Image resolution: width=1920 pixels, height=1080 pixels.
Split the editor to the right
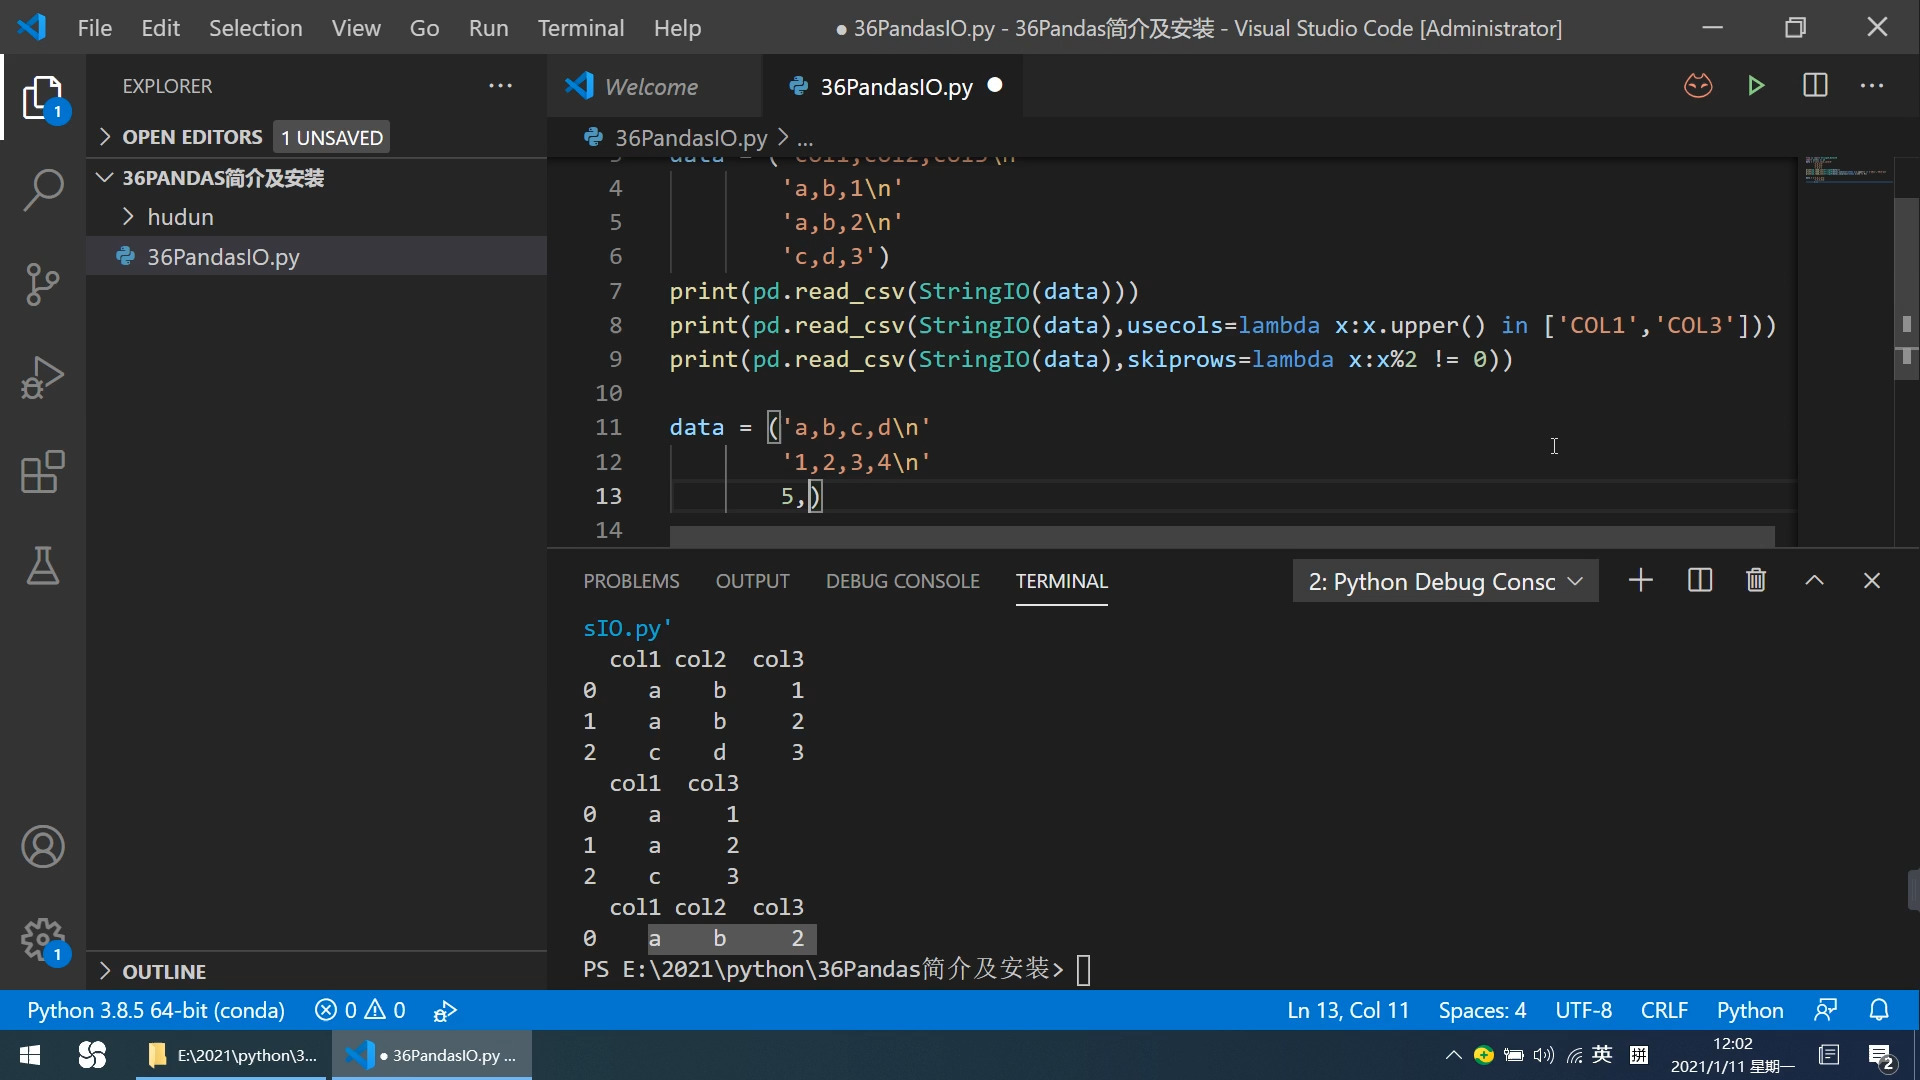[1815, 86]
